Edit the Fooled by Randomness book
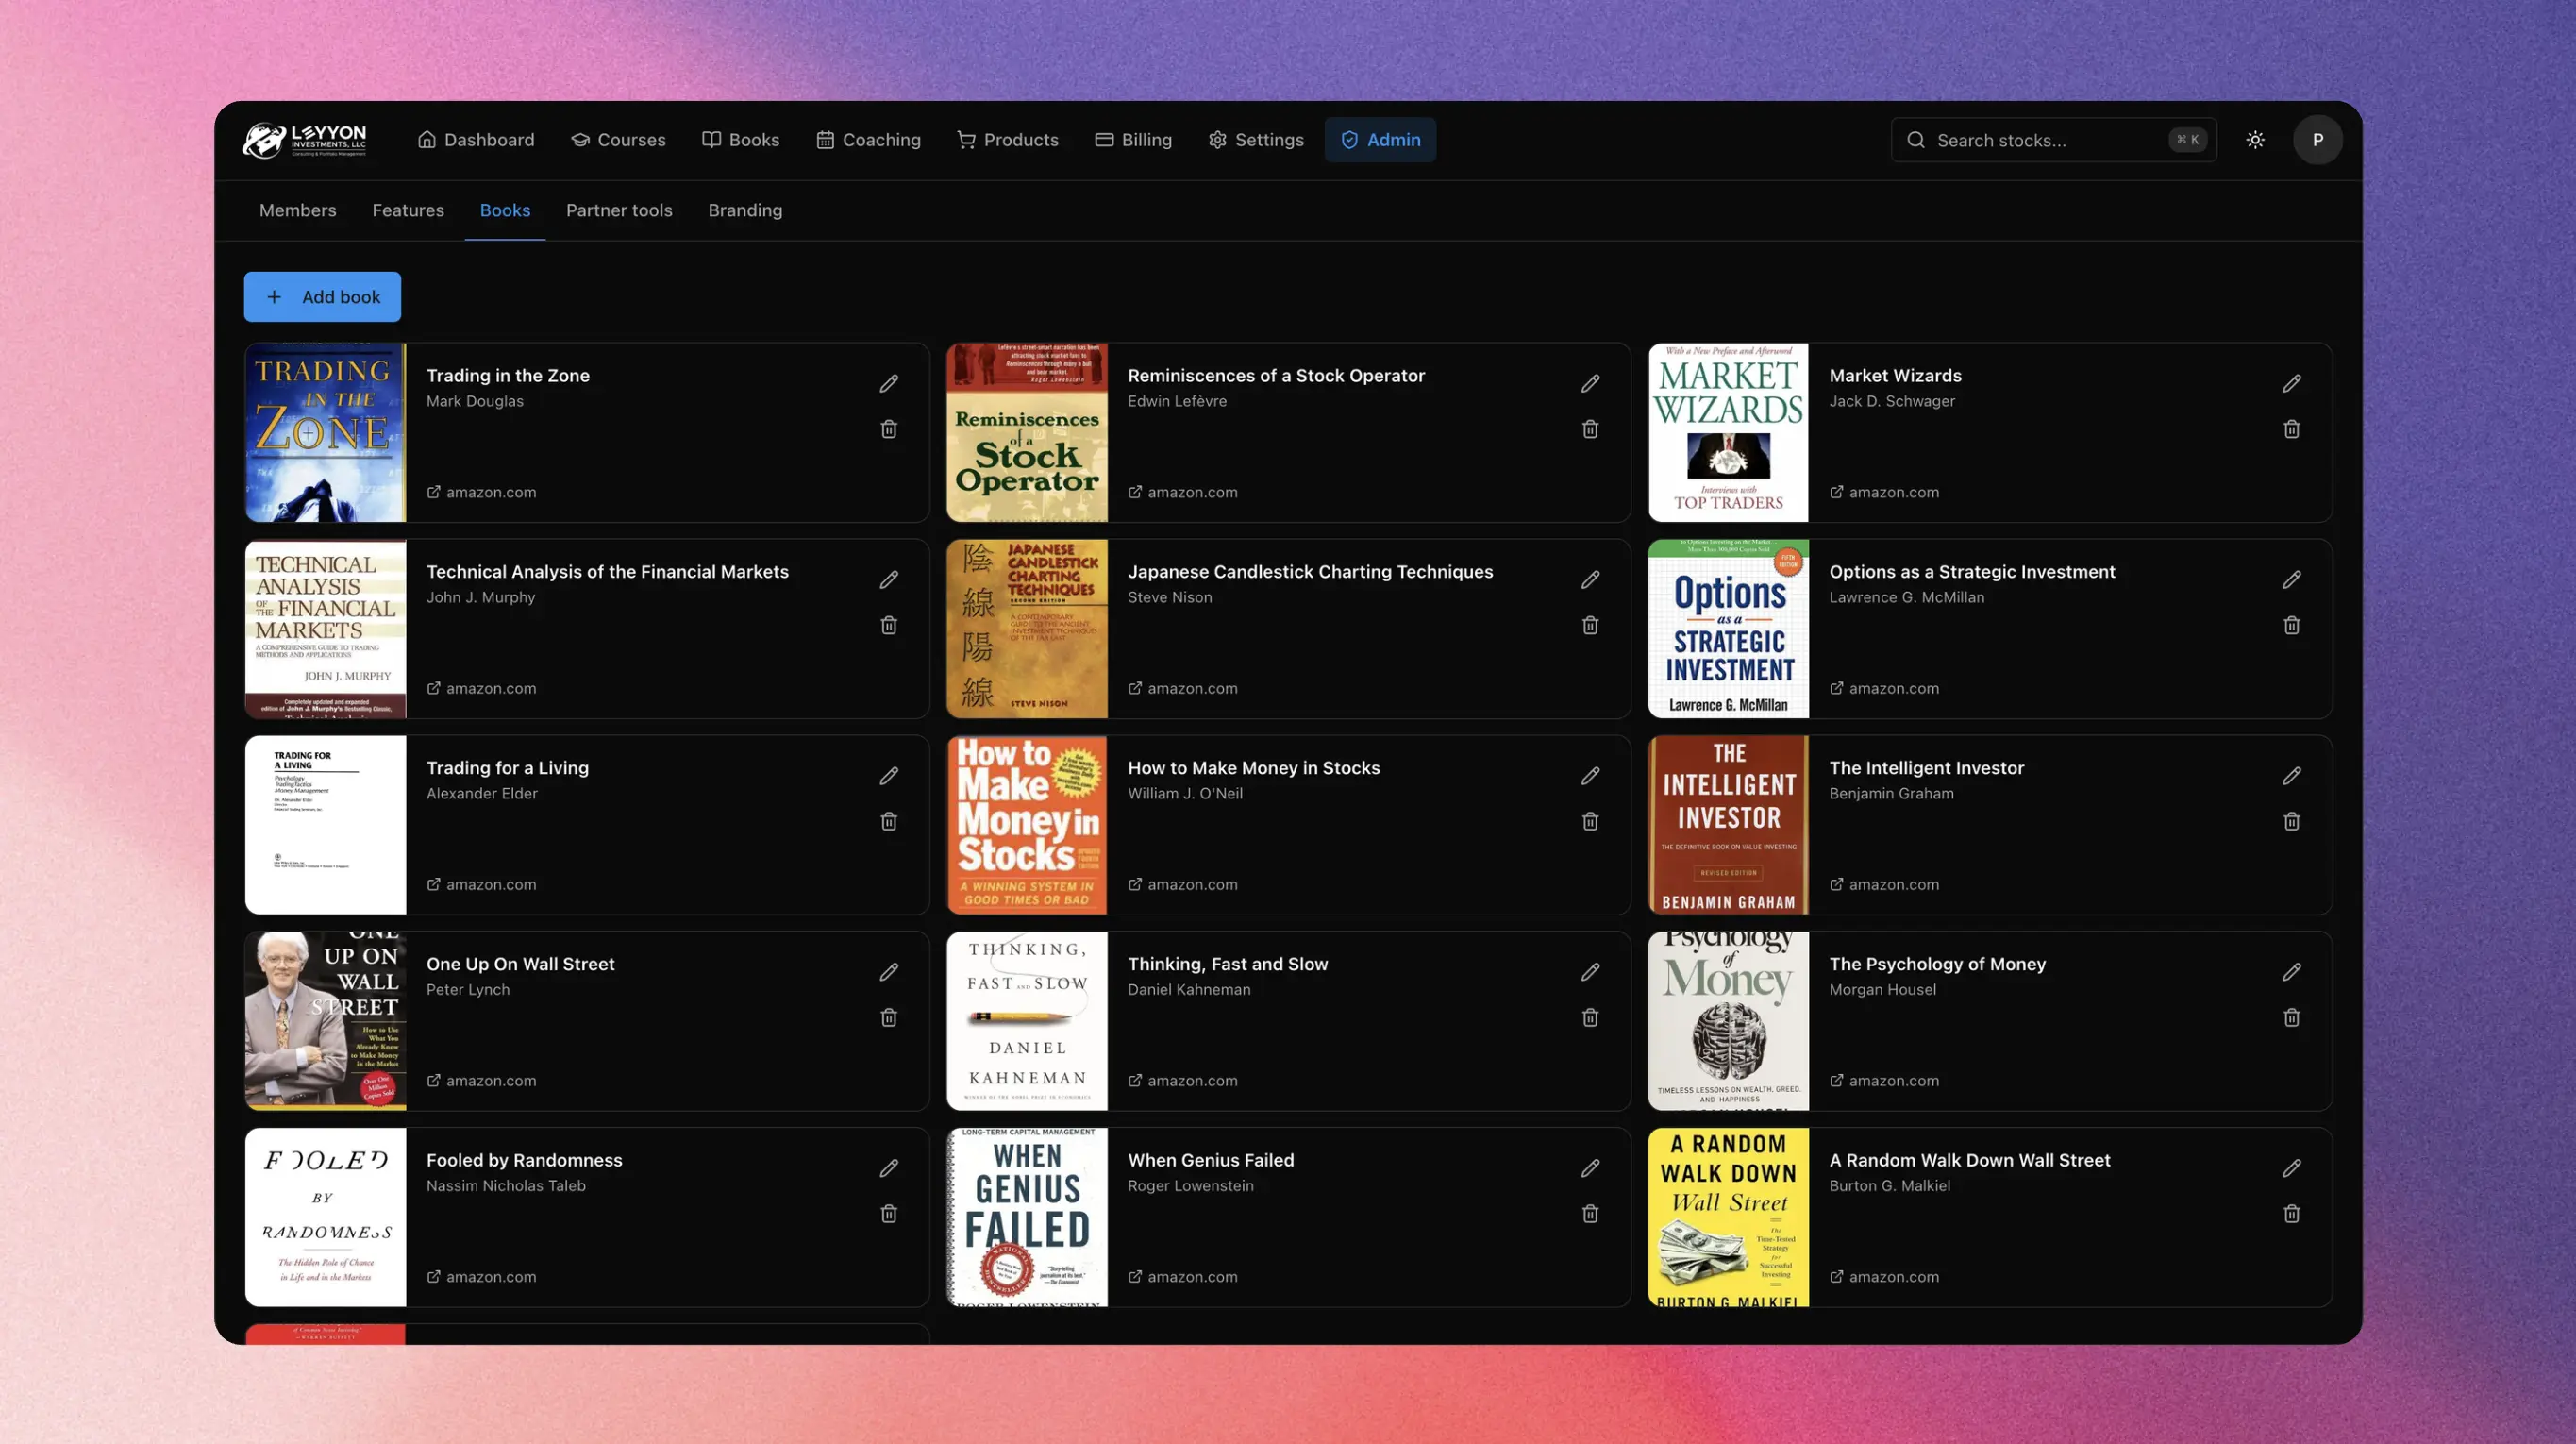Image resolution: width=2576 pixels, height=1444 pixels. (x=889, y=1168)
